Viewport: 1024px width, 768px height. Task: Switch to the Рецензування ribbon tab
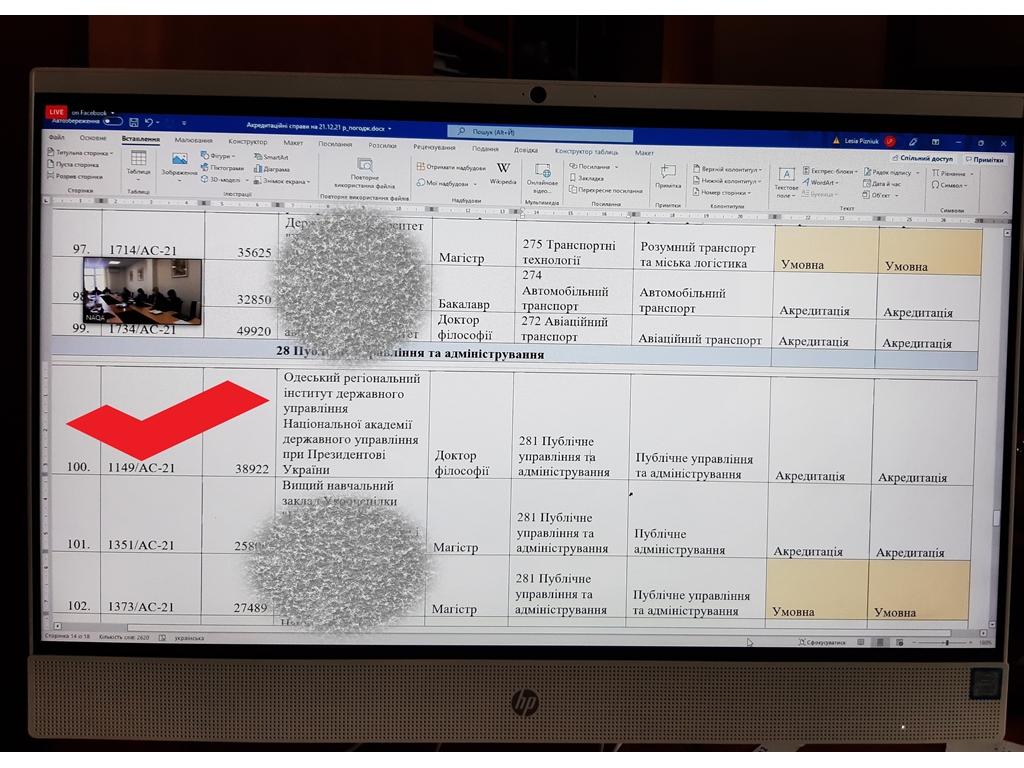coord(434,148)
